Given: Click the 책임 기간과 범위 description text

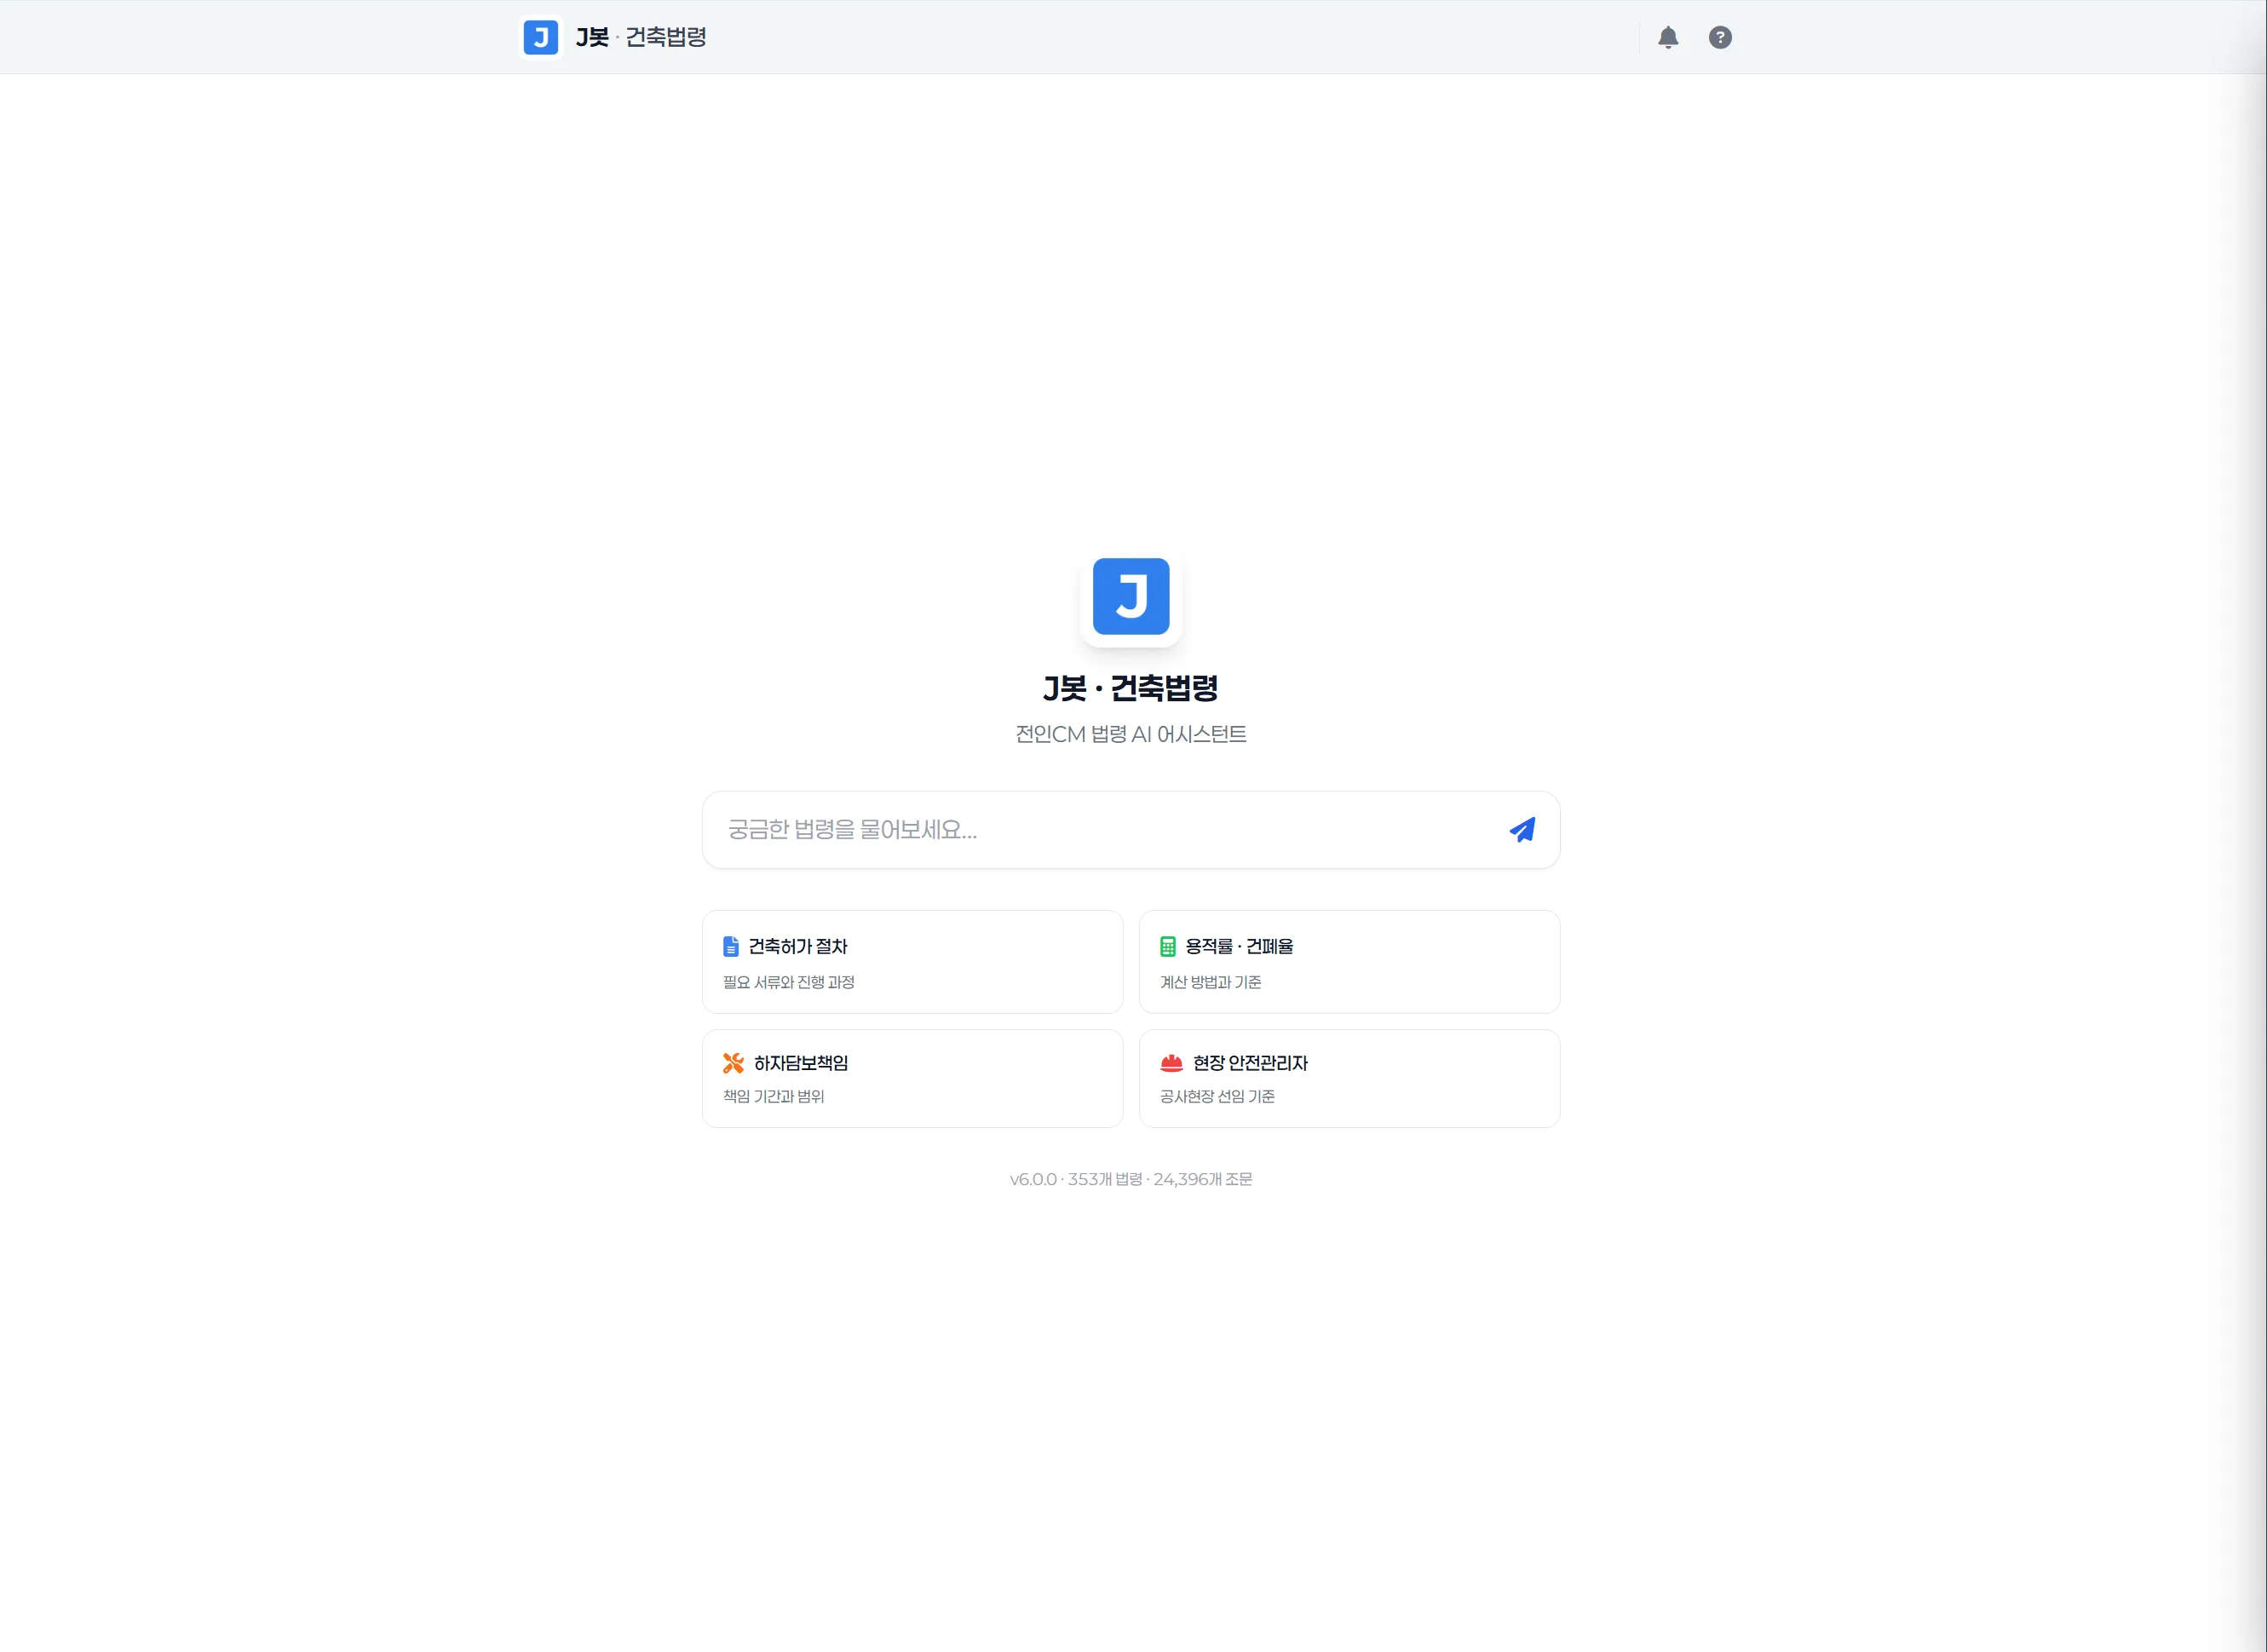Looking at the screenshot, I should [x=773, y=1097].
